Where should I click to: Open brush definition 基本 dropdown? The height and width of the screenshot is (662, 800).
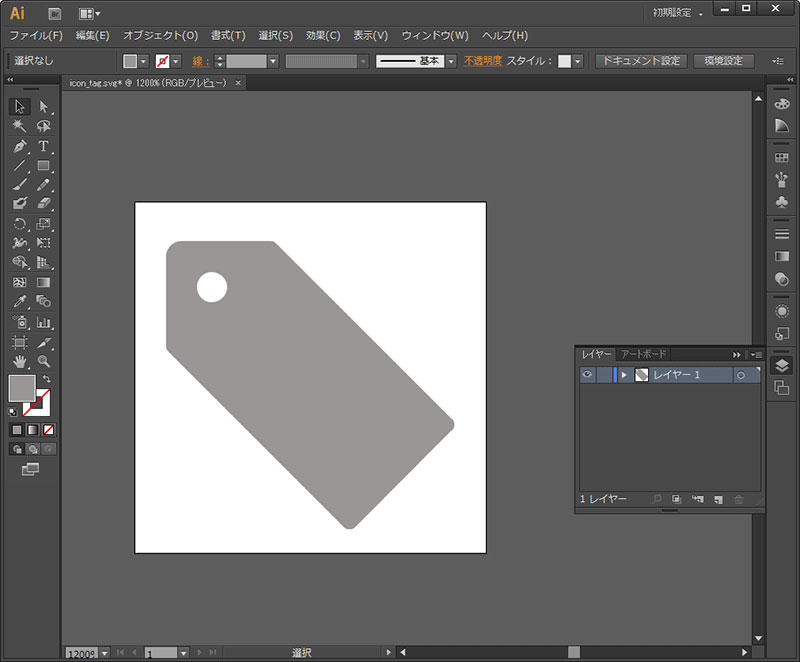(451, 61)
